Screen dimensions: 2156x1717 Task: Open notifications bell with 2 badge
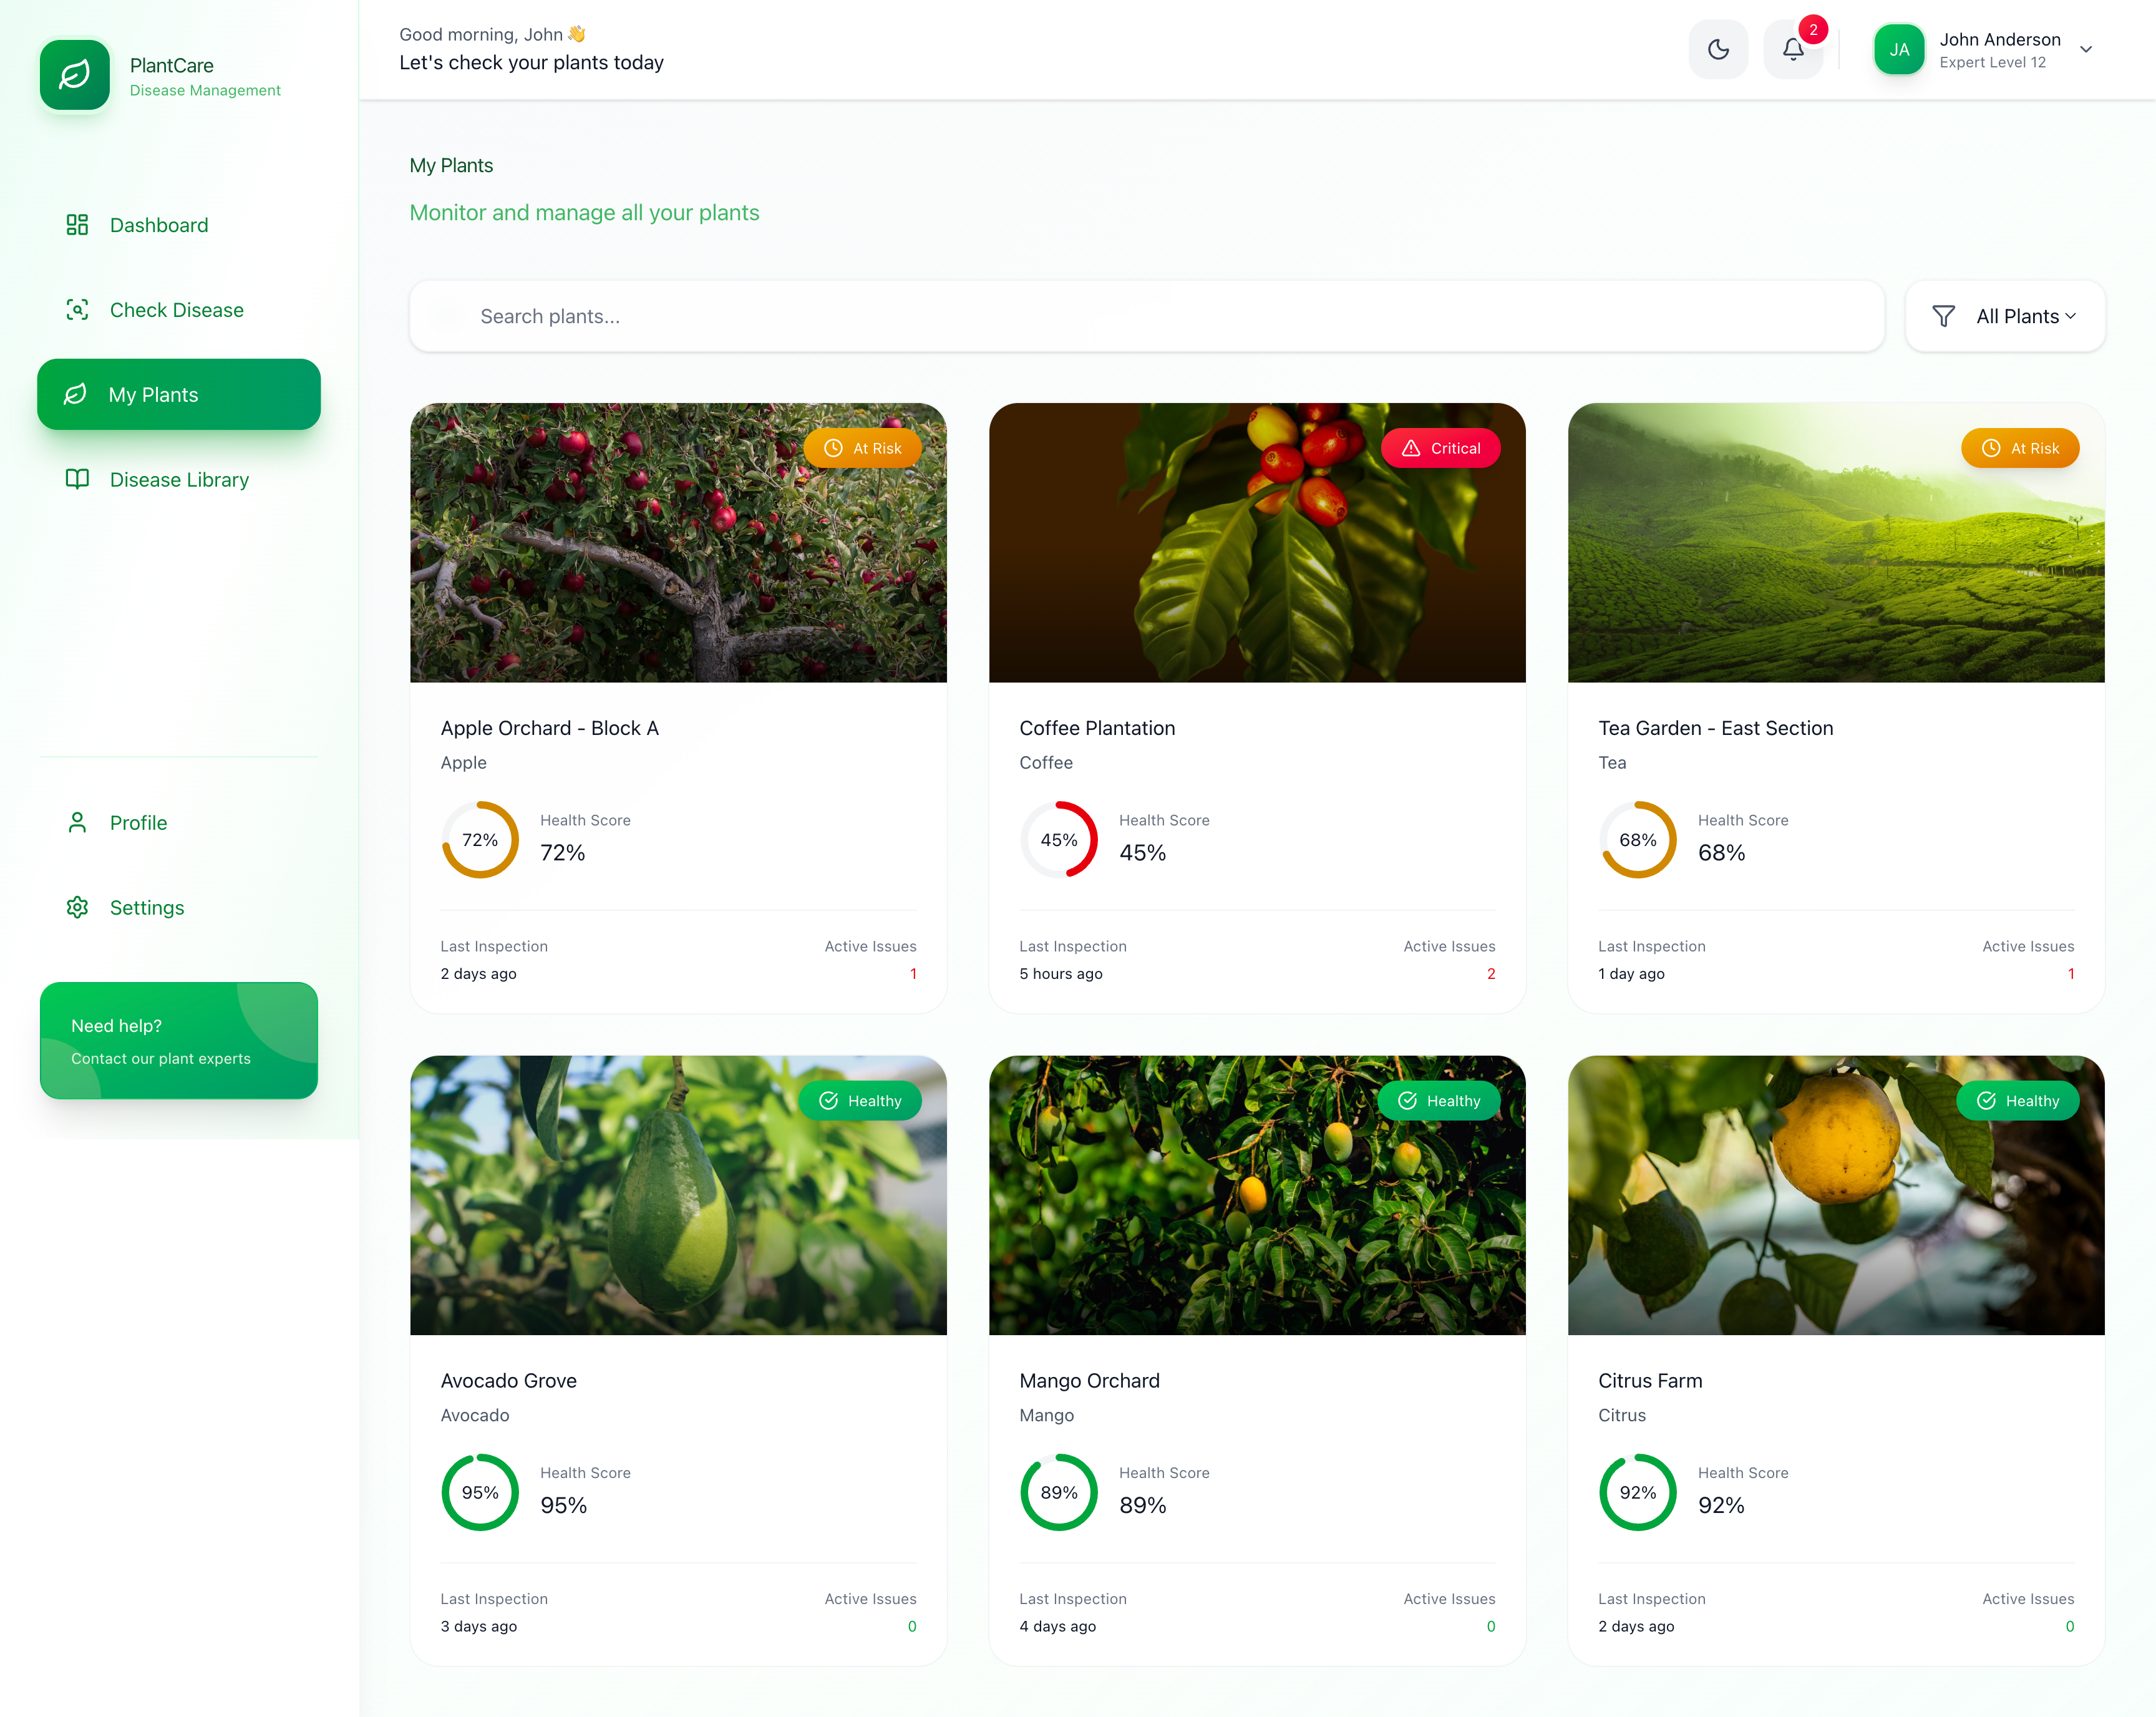[x=1794, y=49]
